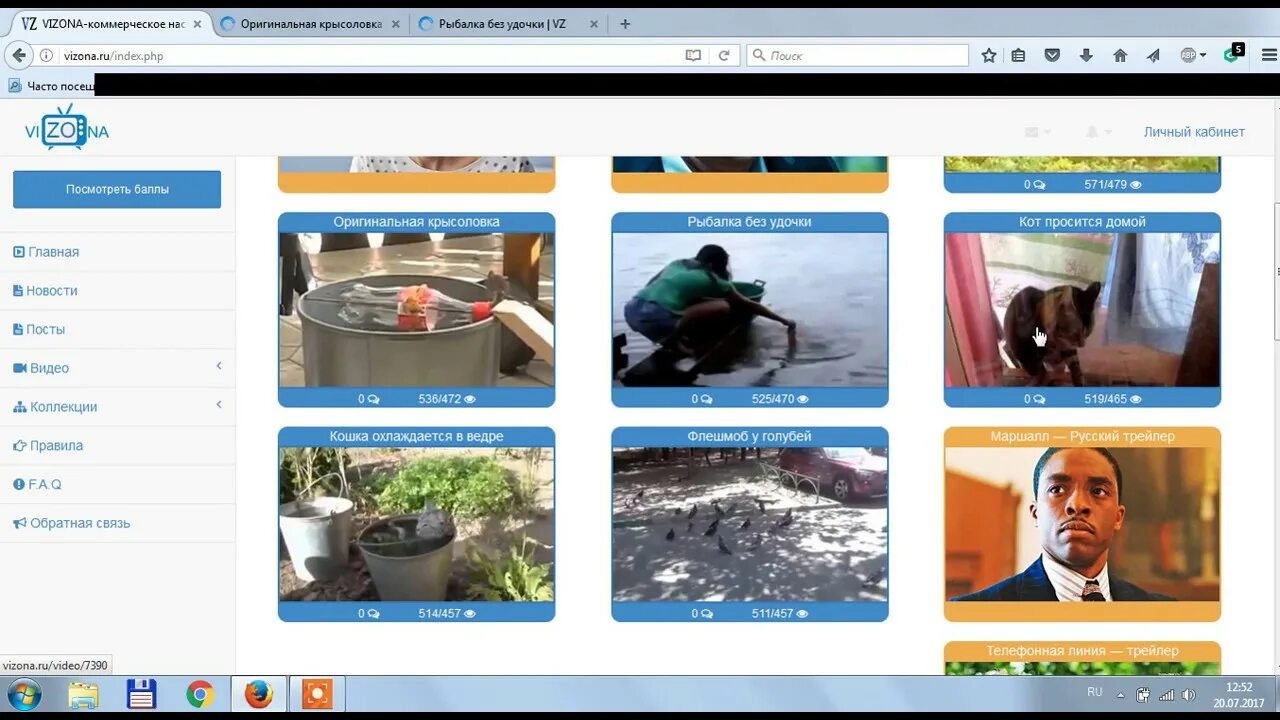Screen dimensions: 1280x720
Task: Click eye icon next to 571/479
Action: click(x=1135, y=185)
